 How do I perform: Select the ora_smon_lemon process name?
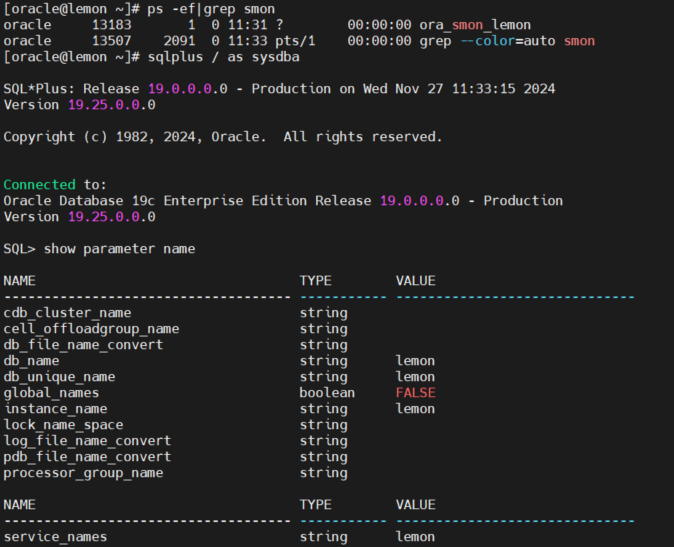(475, 25)
